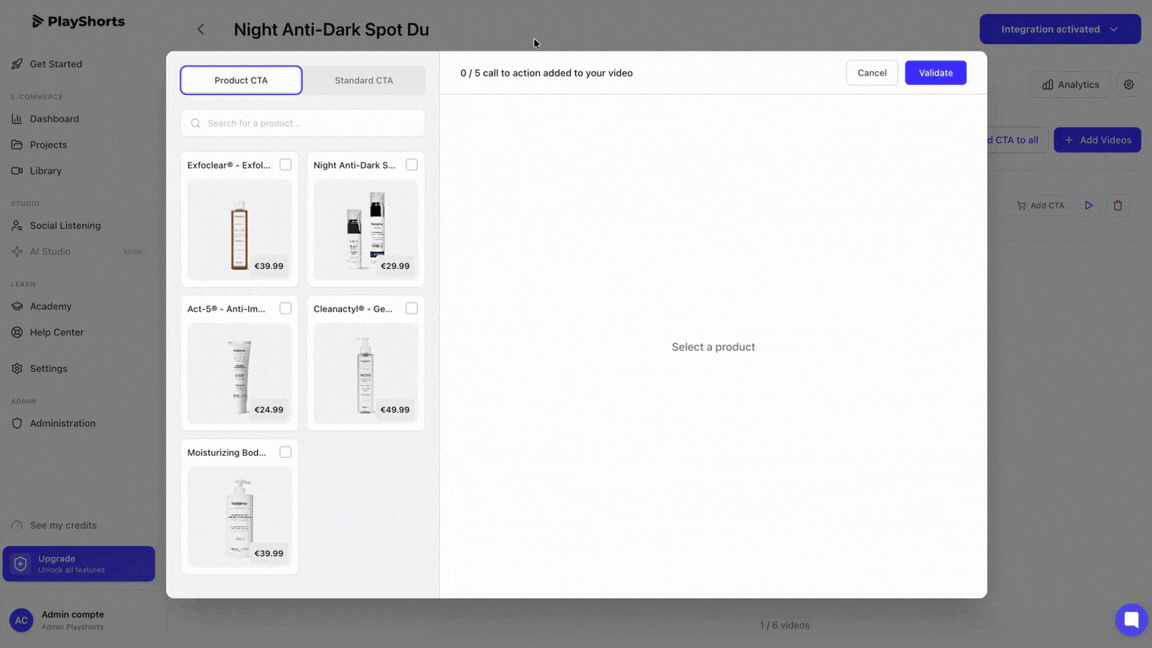Click the Upgrade unlock all features button
Viewport: 1152px width, 648px height.
coord(79,564)
